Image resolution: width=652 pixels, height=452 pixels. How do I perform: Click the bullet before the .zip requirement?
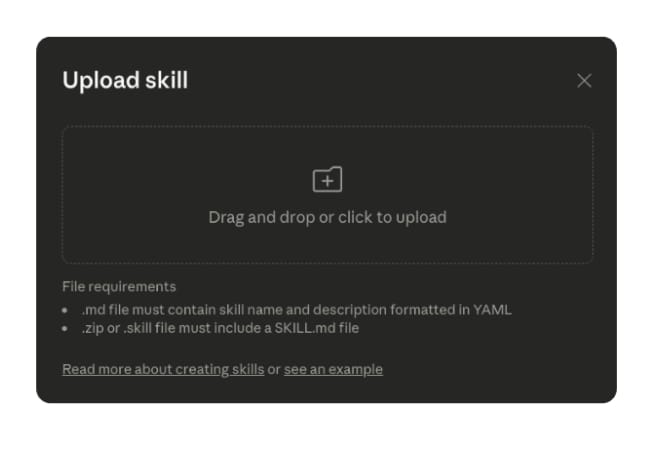pos(64,329)
